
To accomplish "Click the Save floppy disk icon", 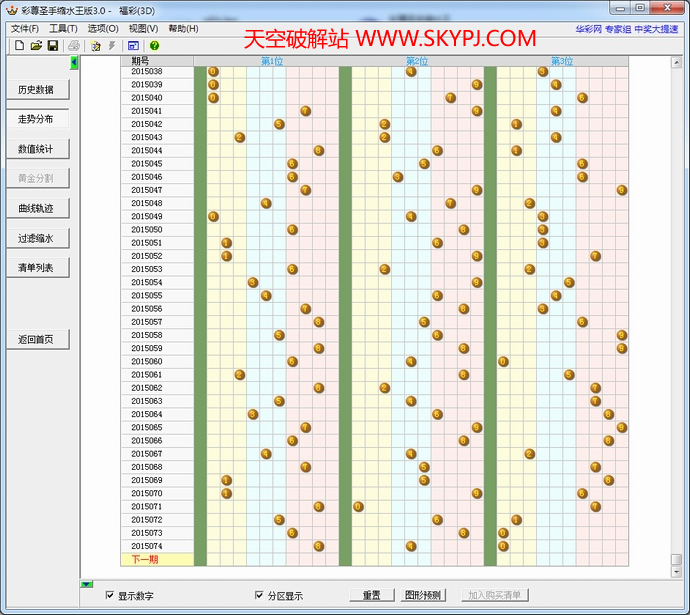I will tap(52, 46).
